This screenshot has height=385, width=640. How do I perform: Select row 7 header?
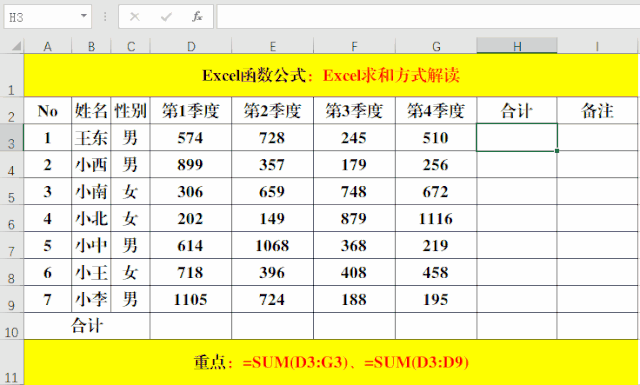11,245
